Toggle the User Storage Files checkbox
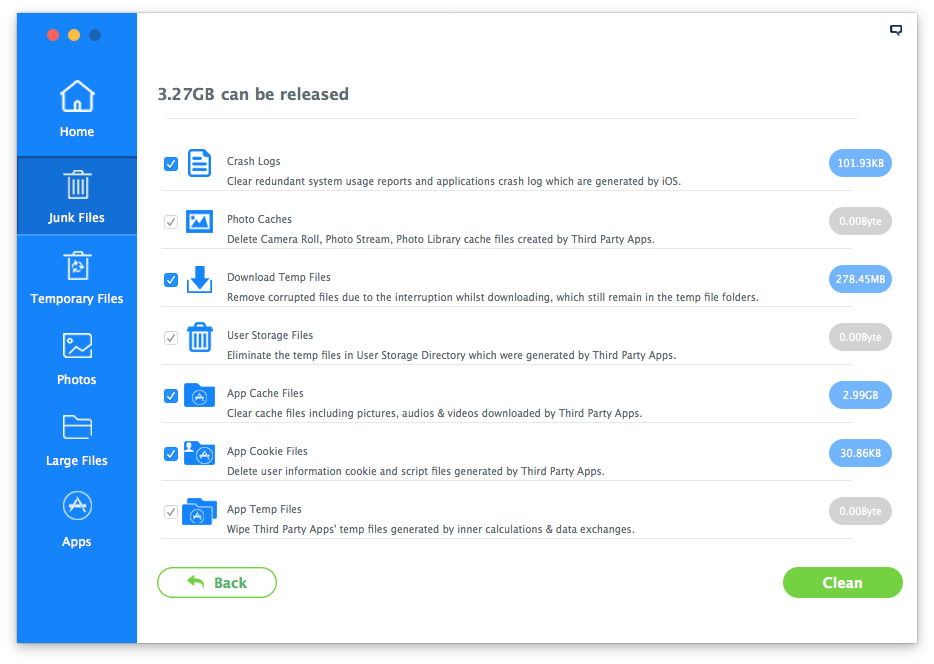Image resolution: width=934 pixels, height=664 pixels. 171,338
